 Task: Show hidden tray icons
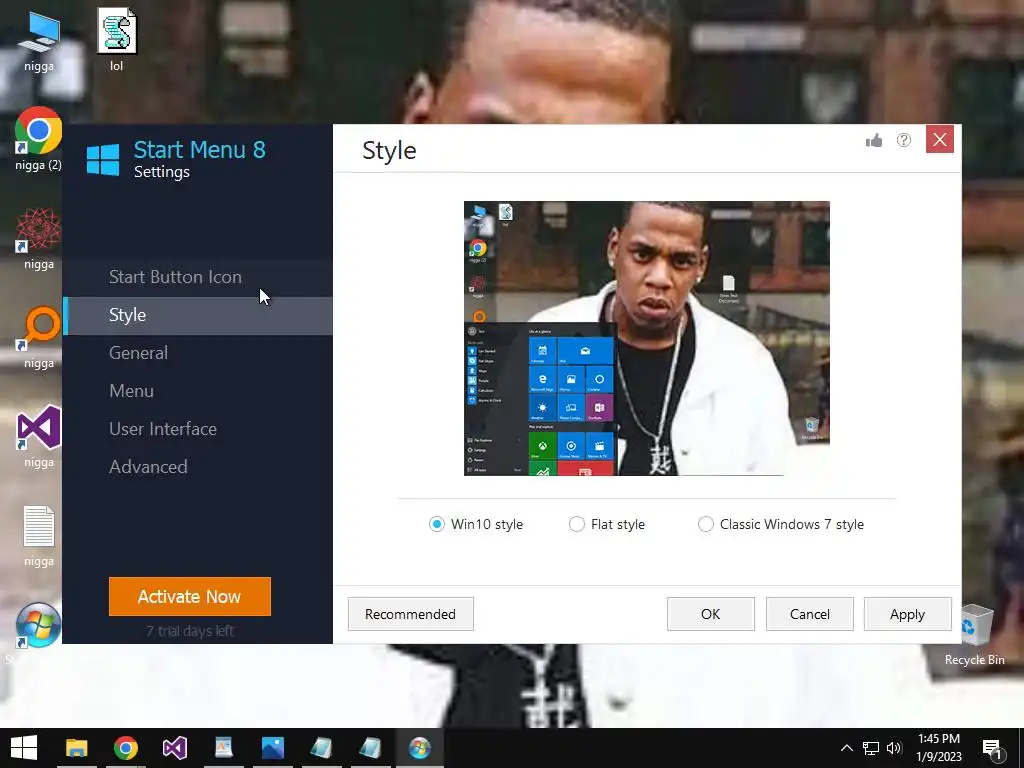click(x=846, y=748)
